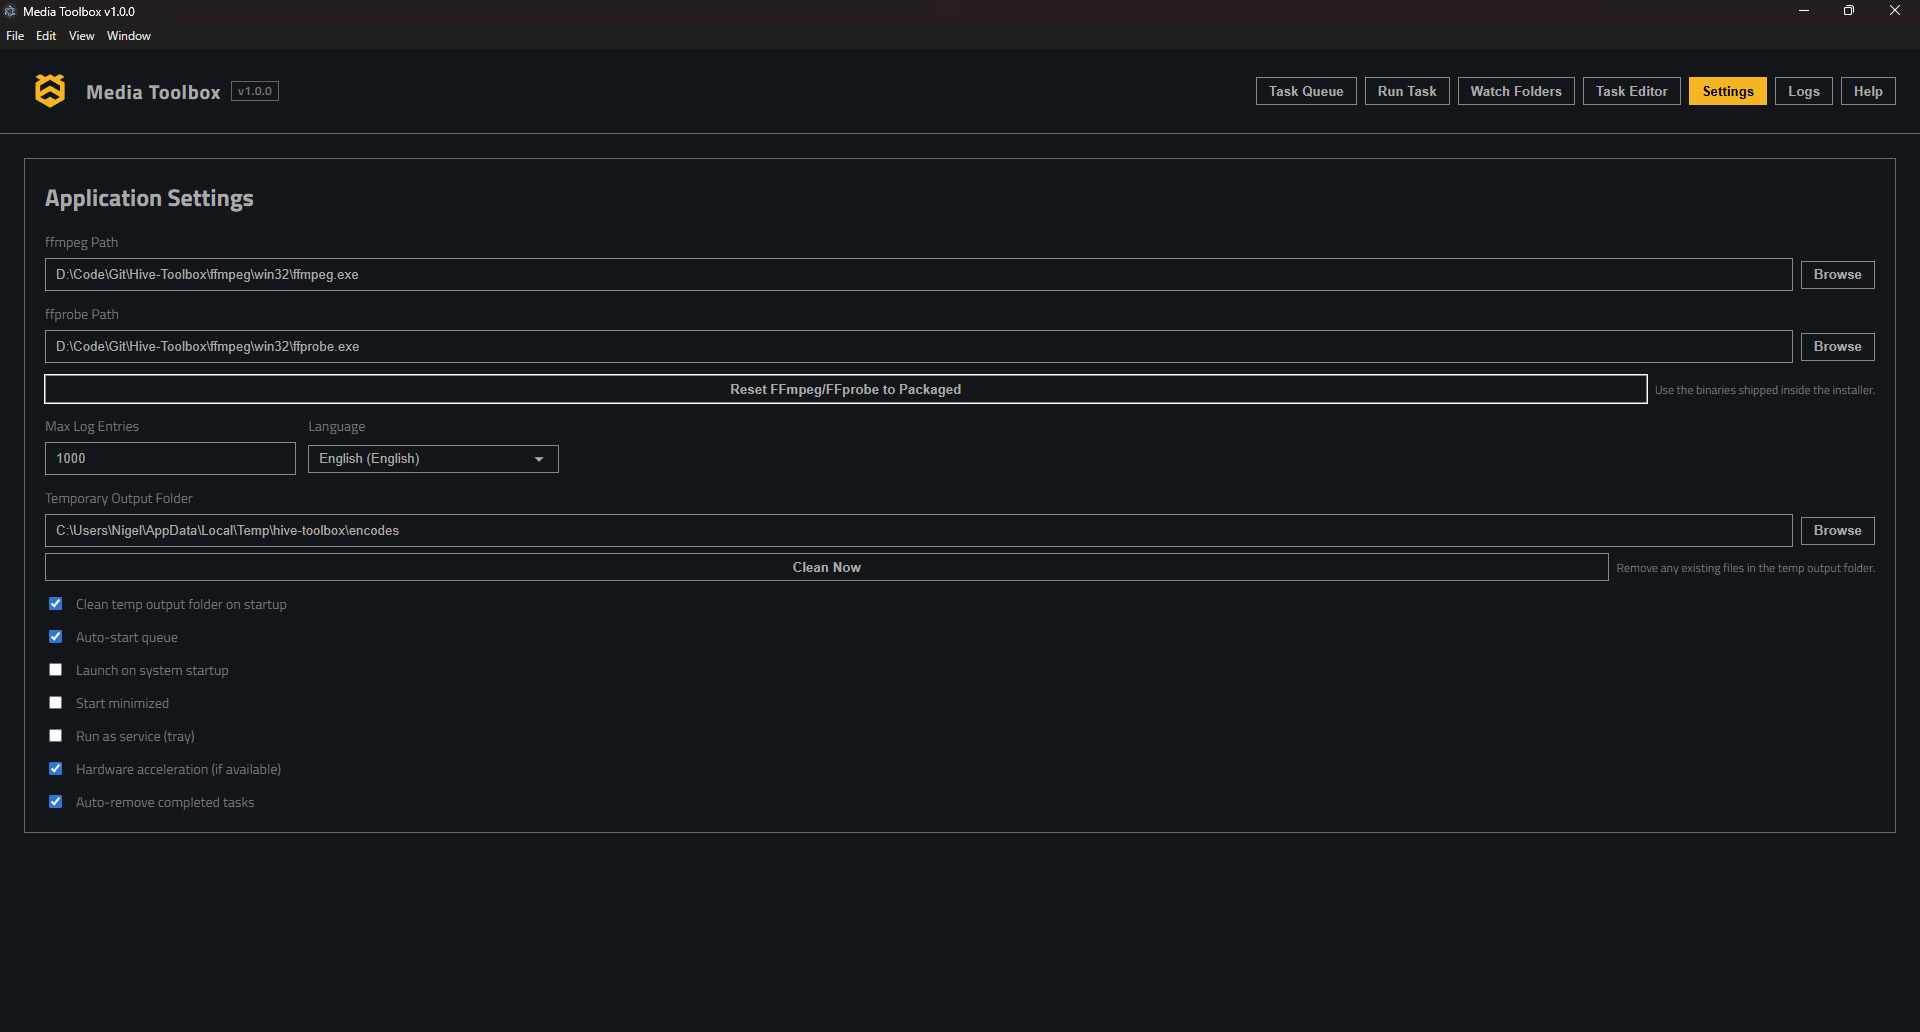Check the 'Start minimized' option
The height and width of the screenshot is (1032, 1920).
56,702
